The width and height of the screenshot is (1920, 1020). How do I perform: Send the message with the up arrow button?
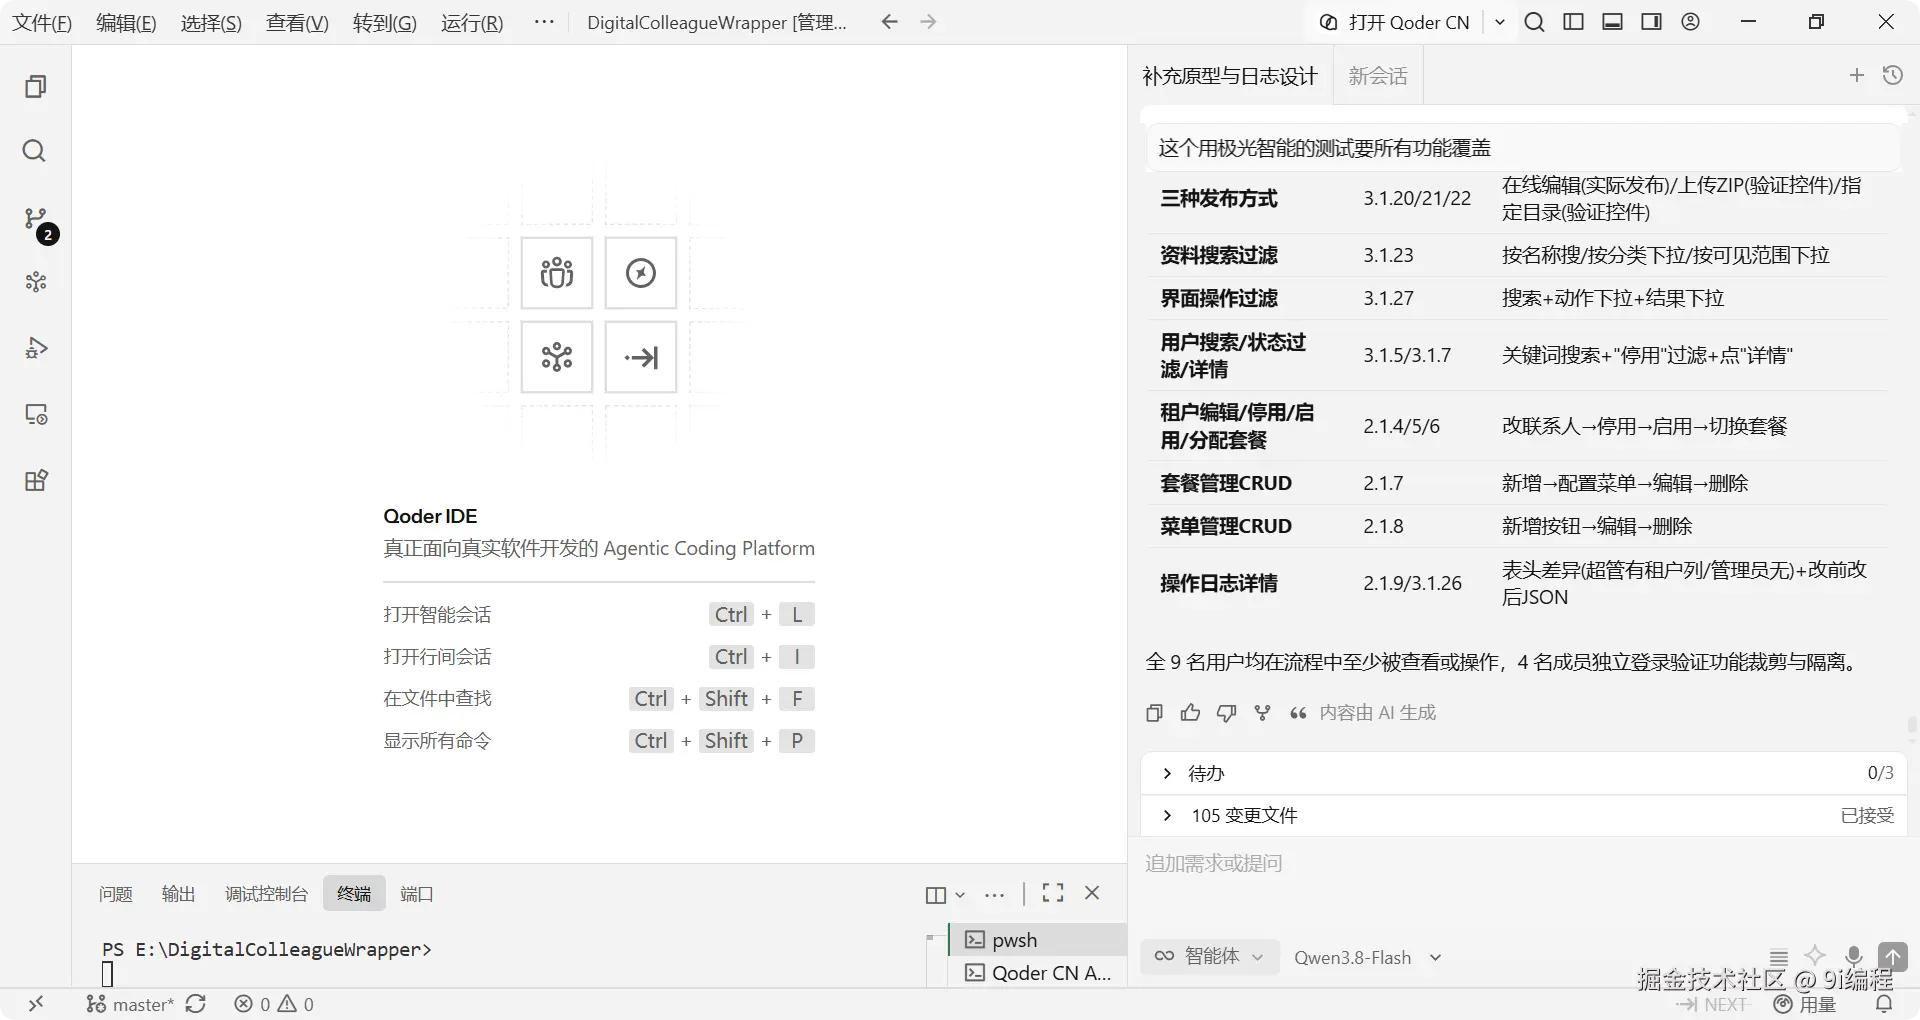click(1892, 957)
